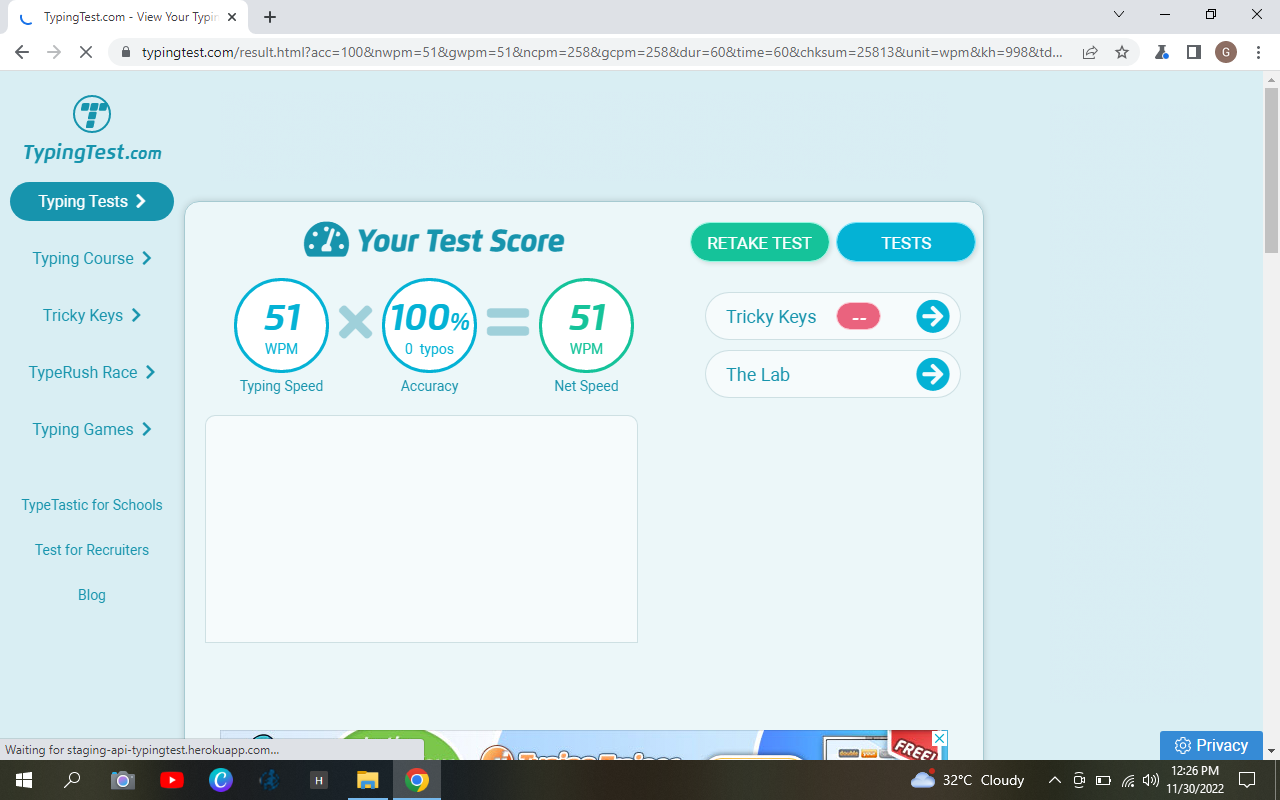Click the "Net Speed" label
The width and height of the screenshot is (1280, 800).
586,386
